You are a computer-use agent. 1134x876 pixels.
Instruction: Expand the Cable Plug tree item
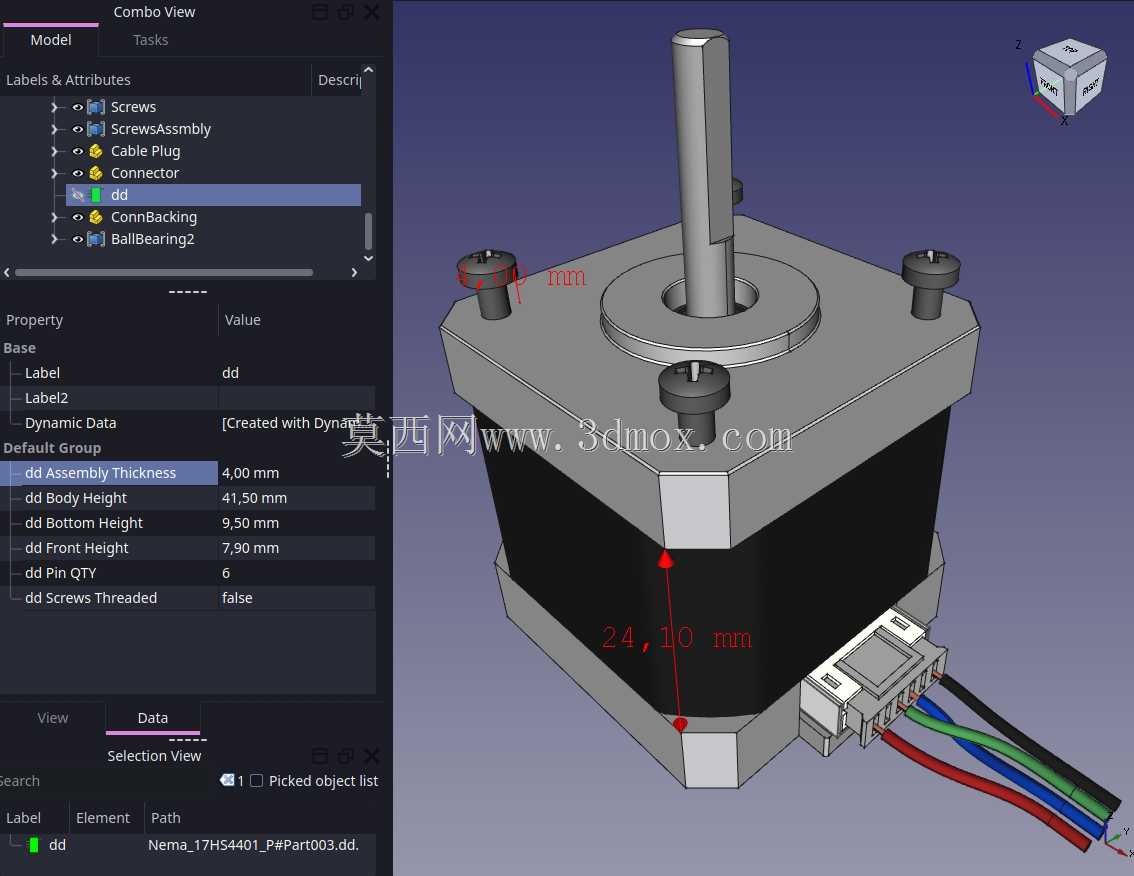pyautogui.click(x=54, y=151)
